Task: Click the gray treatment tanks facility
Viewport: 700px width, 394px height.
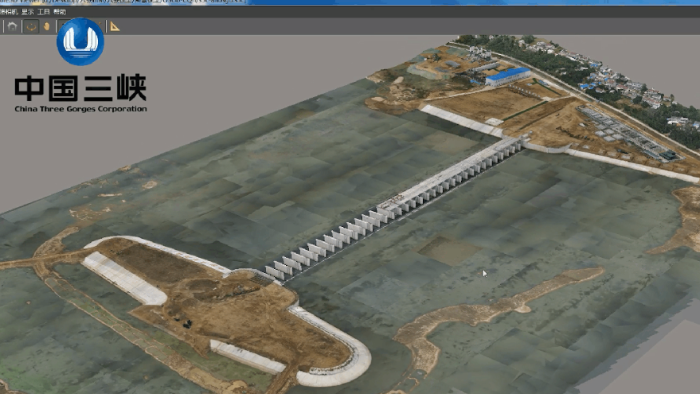Action: point(629,133)
